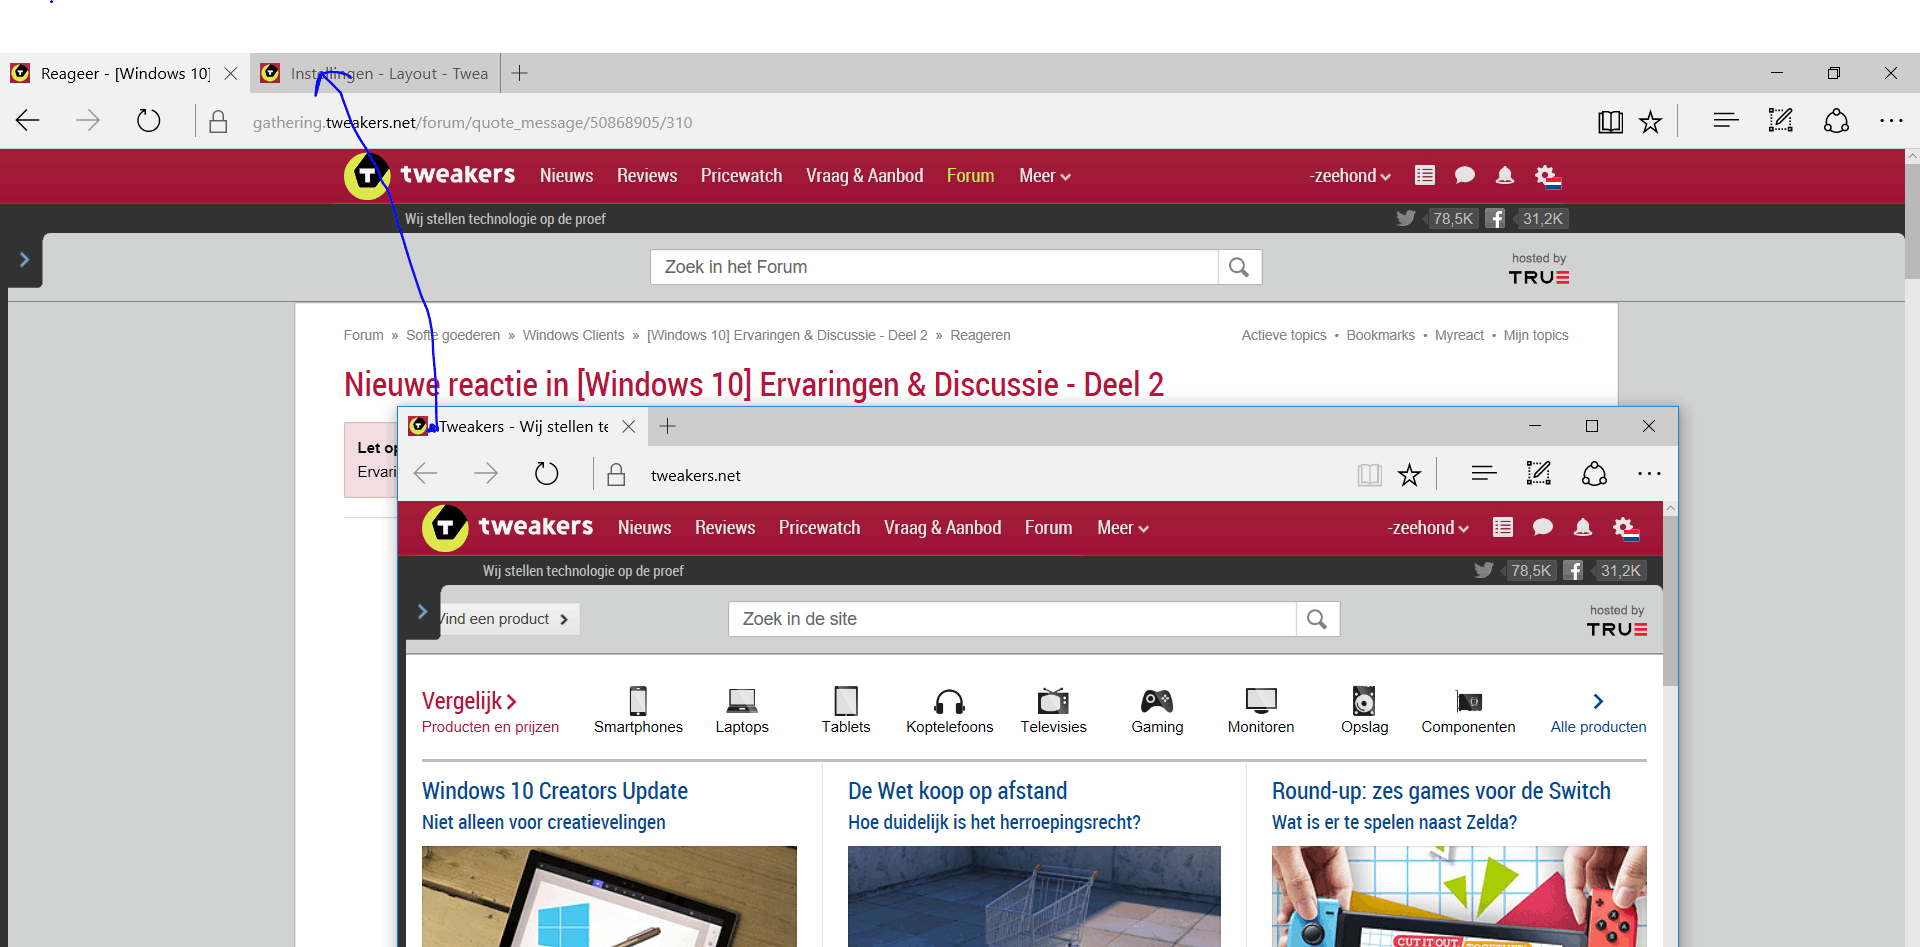Open messages icon in front window header
The image size is (1920, 947).
[1543, 528]
